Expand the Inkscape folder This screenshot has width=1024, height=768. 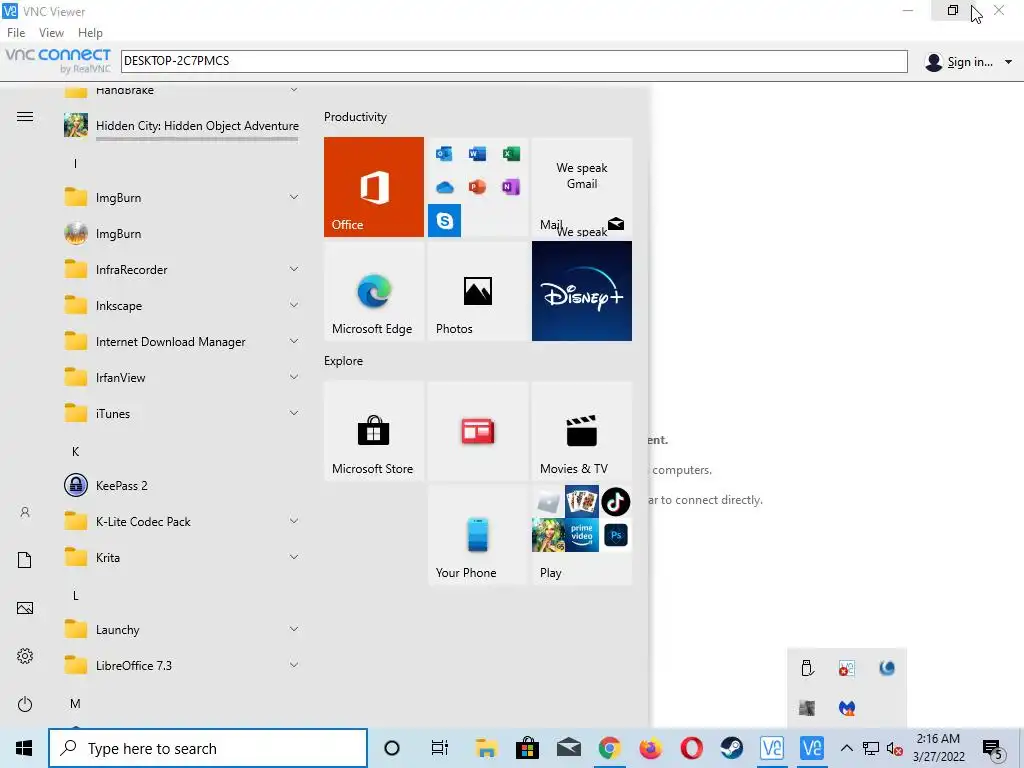click(181, 305)
